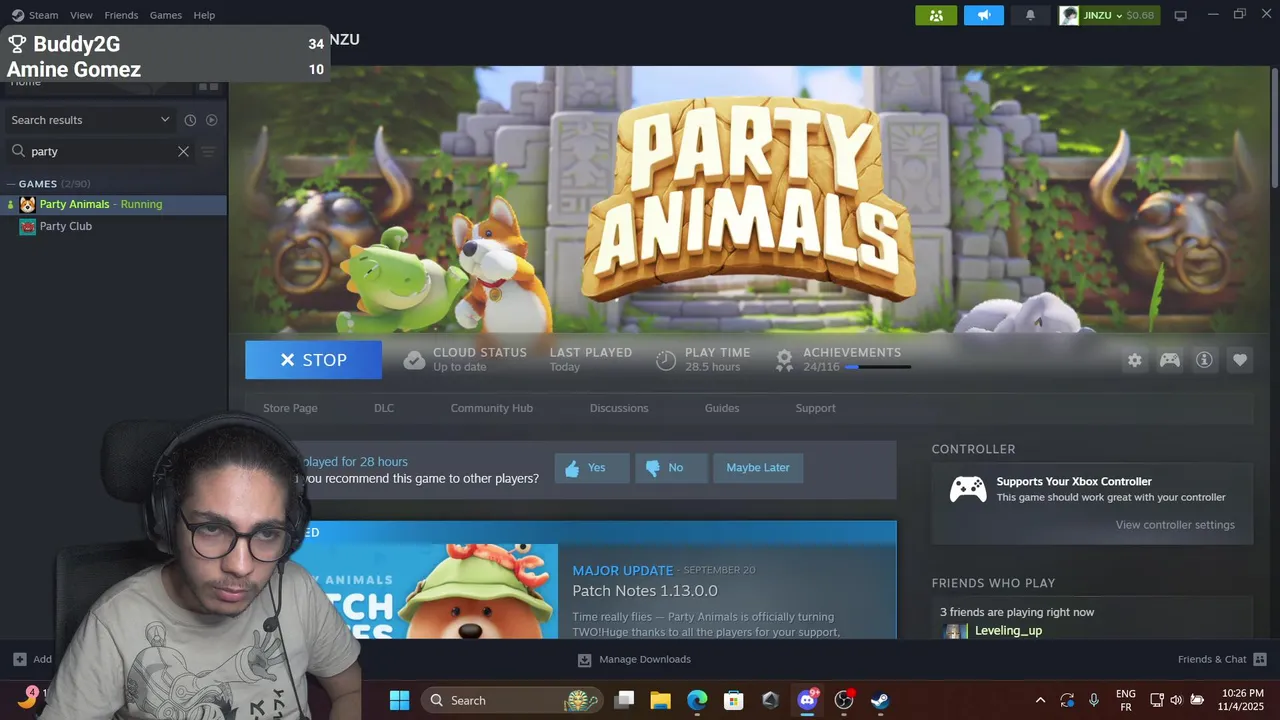This screenshot has height=720, width=1280.
Task: Recommend the game with Yes
Action: pos(592,468)
